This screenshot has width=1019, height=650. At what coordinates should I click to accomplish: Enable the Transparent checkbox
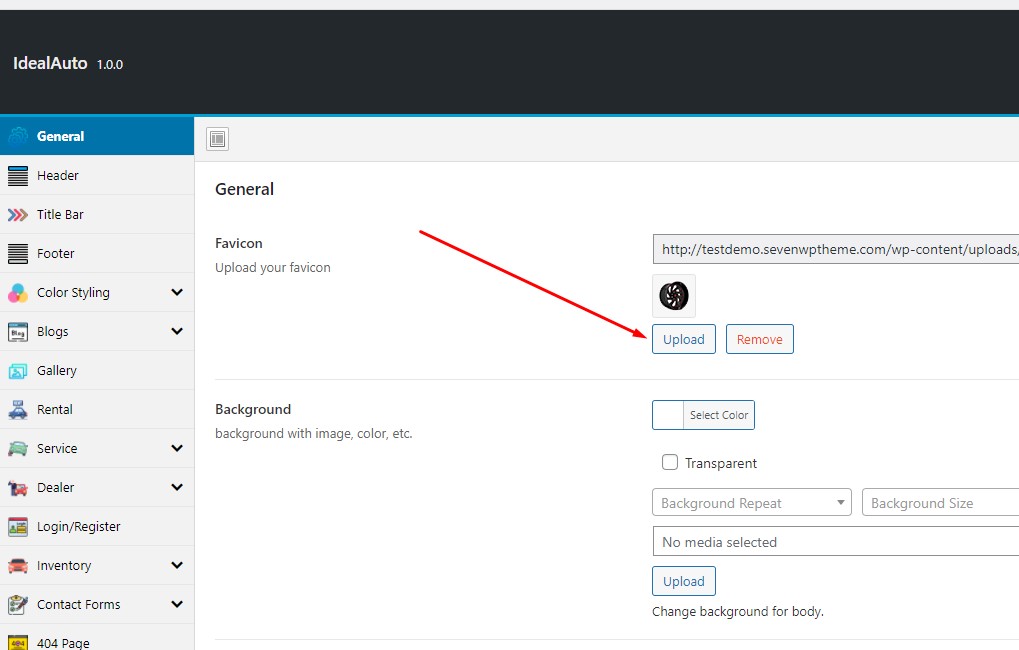click(x=670, y=463)
